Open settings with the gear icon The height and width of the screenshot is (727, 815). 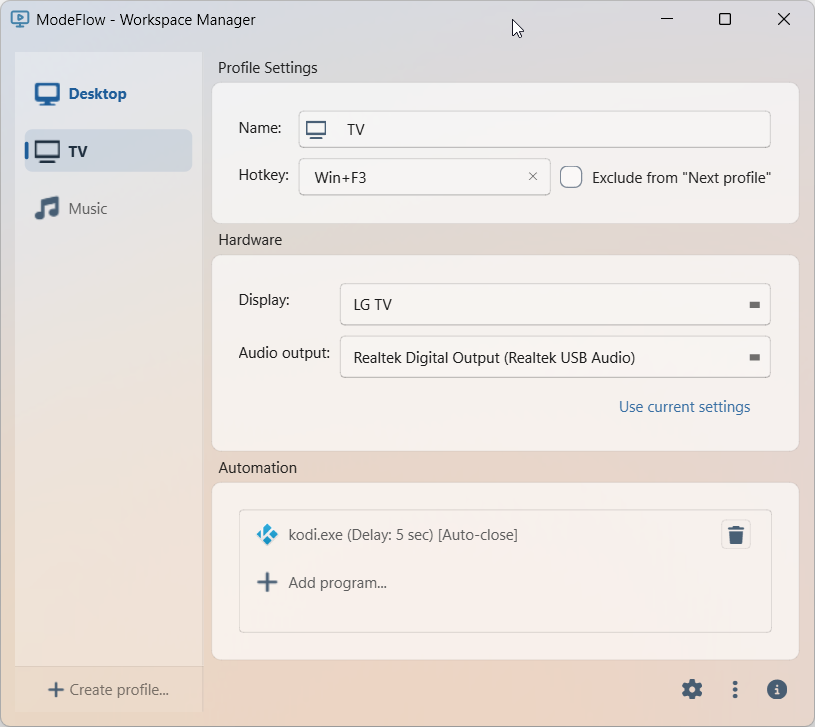click(692, 690)
